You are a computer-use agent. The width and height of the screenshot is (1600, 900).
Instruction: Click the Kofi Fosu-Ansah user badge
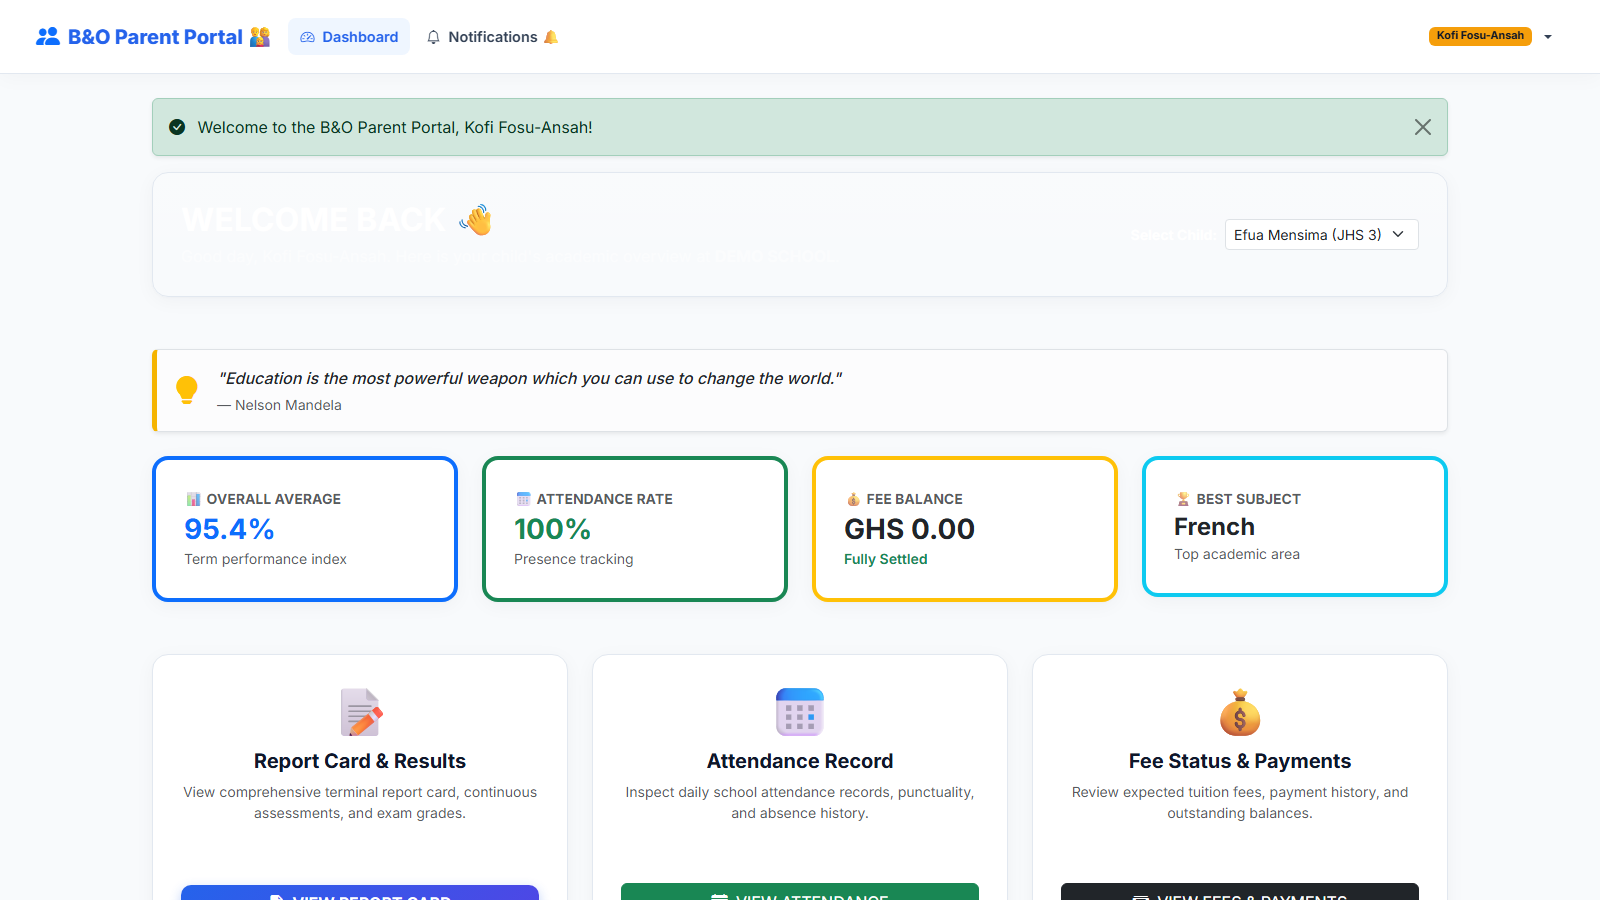(x=1480, y=36)
